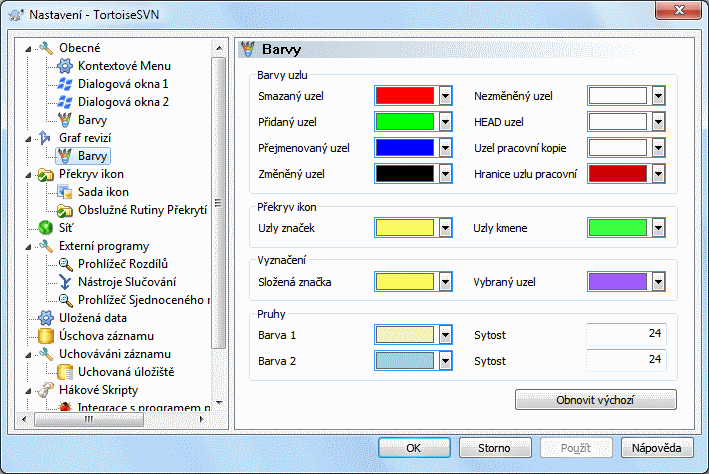Click the TortoiseSVN title bar icon
This screenshot has height=474, width=709.
pos(16,14)
